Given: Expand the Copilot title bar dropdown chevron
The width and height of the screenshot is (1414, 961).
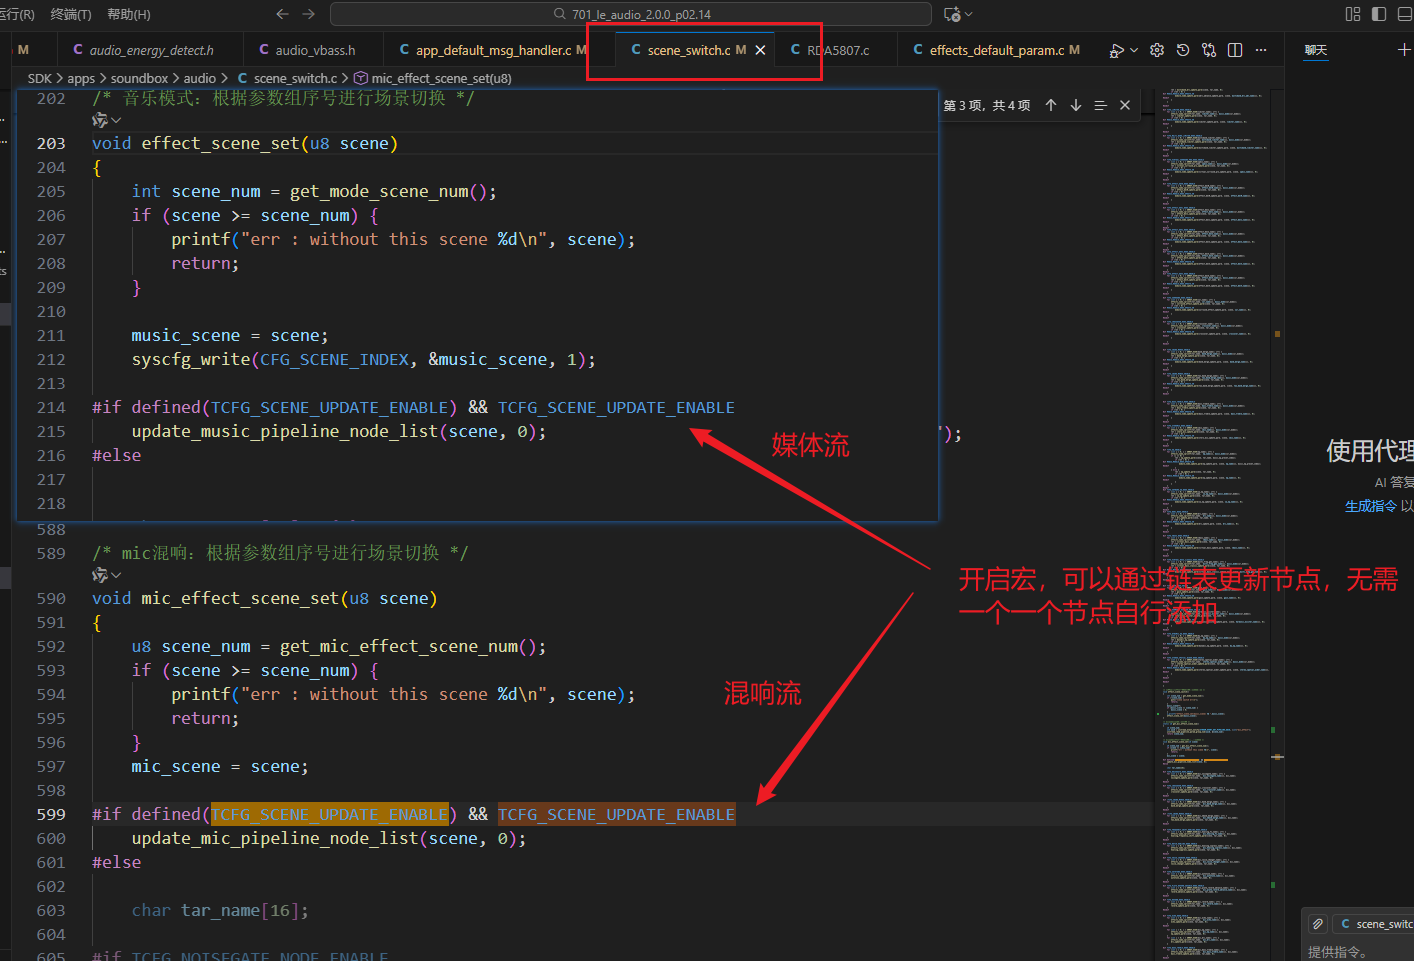Looking at the screenshot, I should point(968,14).
